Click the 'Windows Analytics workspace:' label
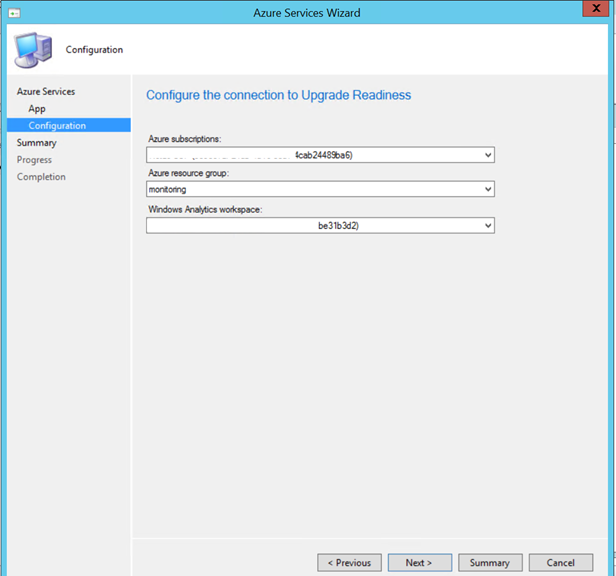Image resolution: width=616 pixels, height=576 pixels. [205, 209]
